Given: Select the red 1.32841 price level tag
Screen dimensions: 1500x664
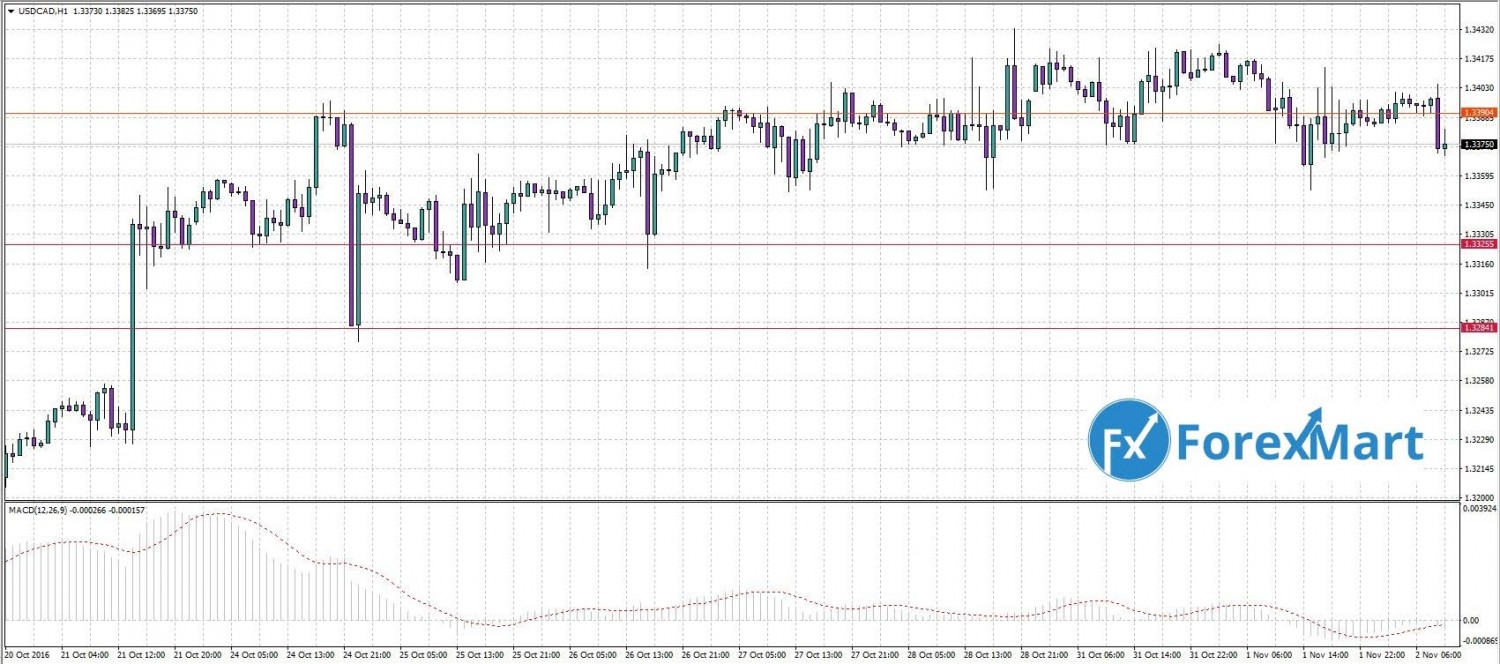Looking at the screenshot, I should click(x=1478, y=327).
